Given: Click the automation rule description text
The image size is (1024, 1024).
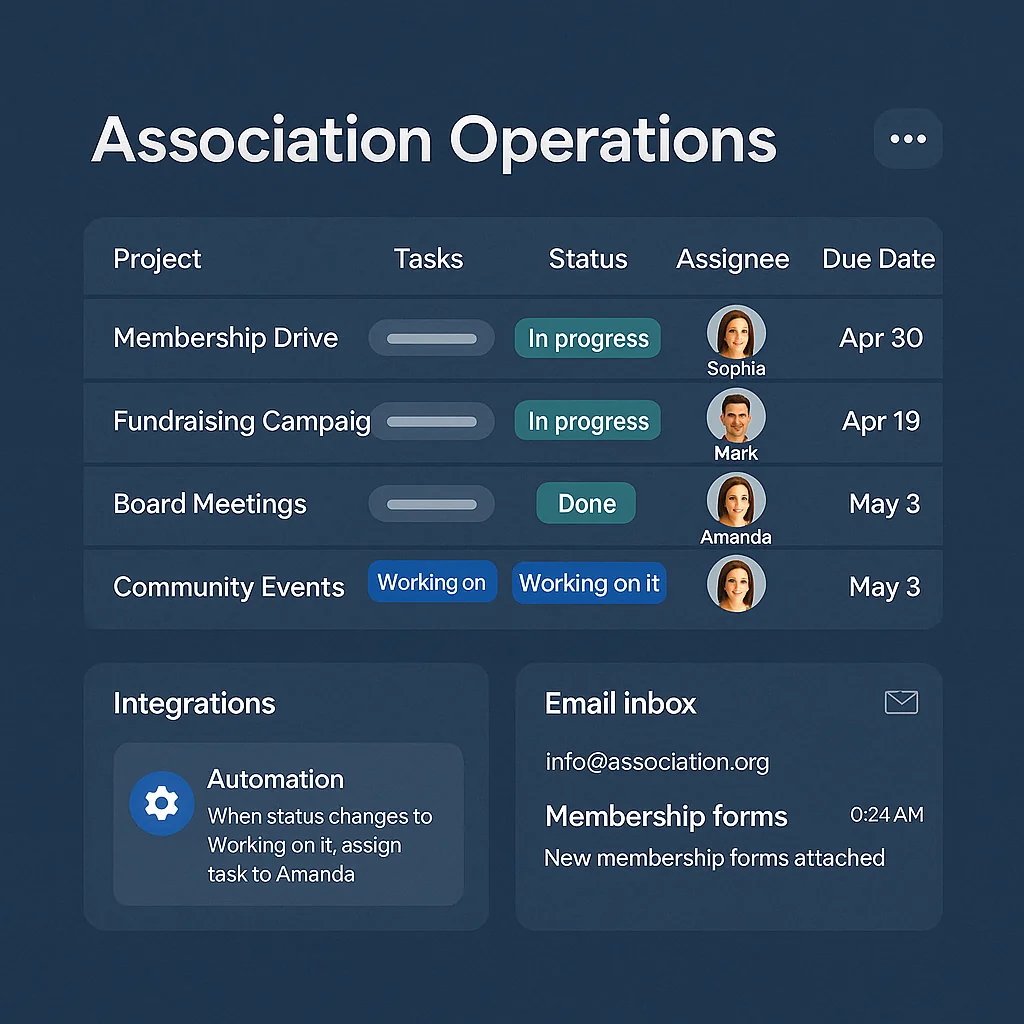Looking at the screenshot, I should tap(320, 845).
